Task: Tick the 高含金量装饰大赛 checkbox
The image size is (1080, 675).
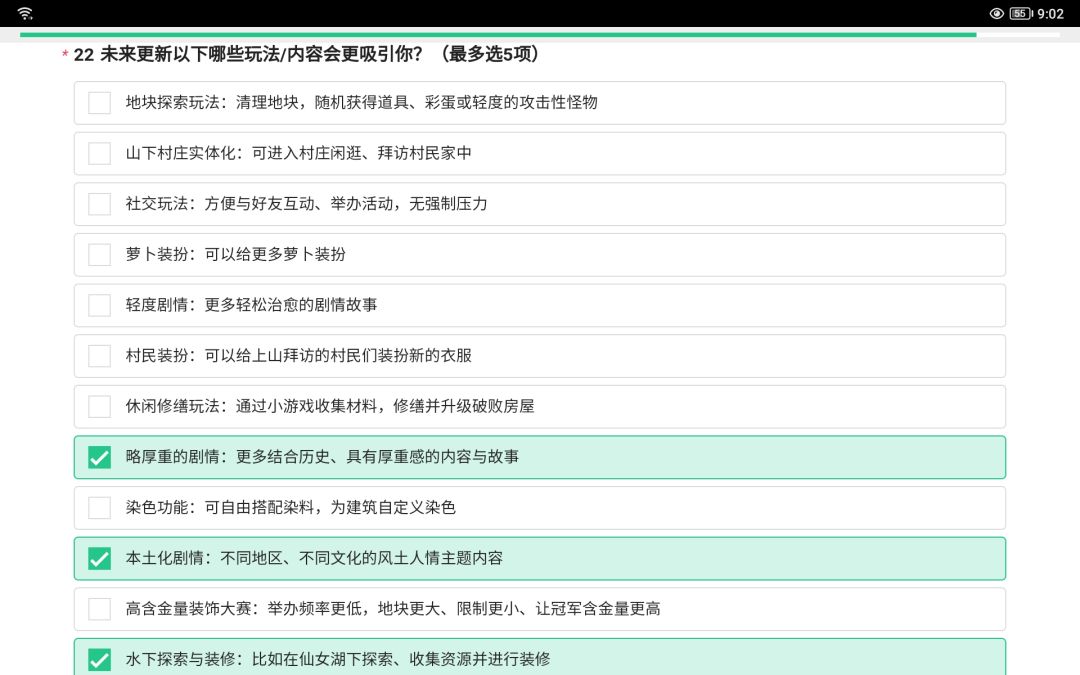Action: click(x=99, y=609)
